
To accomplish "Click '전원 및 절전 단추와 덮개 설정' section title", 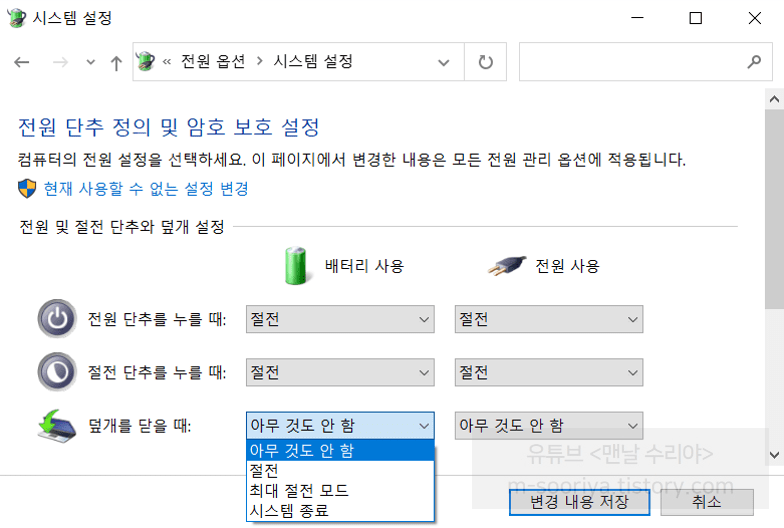I will click(122, 226).
